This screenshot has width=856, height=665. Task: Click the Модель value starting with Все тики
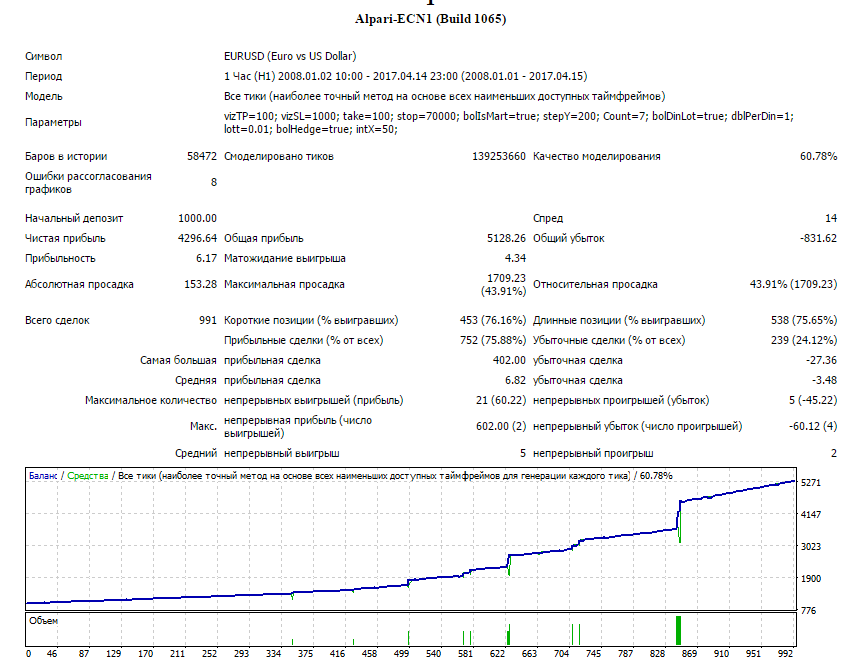pos(444,97)
